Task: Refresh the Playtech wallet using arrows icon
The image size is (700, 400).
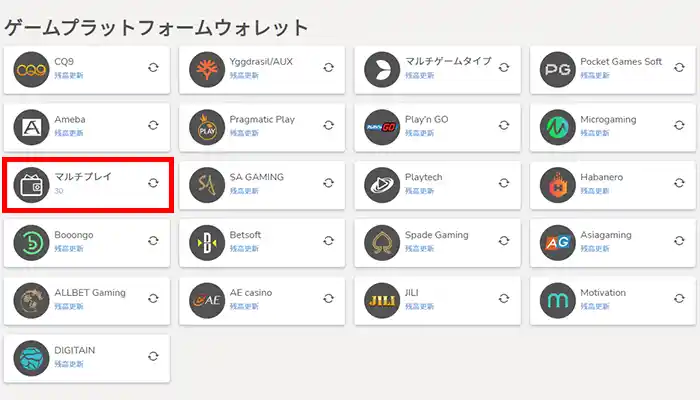Action: pos(504,184)
